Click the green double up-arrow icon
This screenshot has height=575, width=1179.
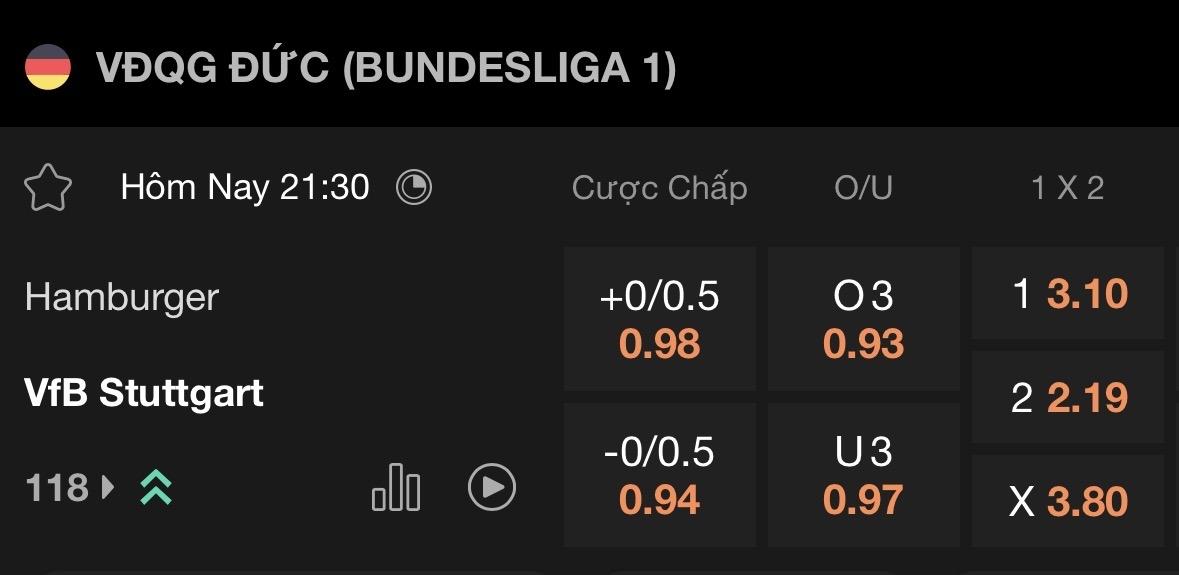156,488
